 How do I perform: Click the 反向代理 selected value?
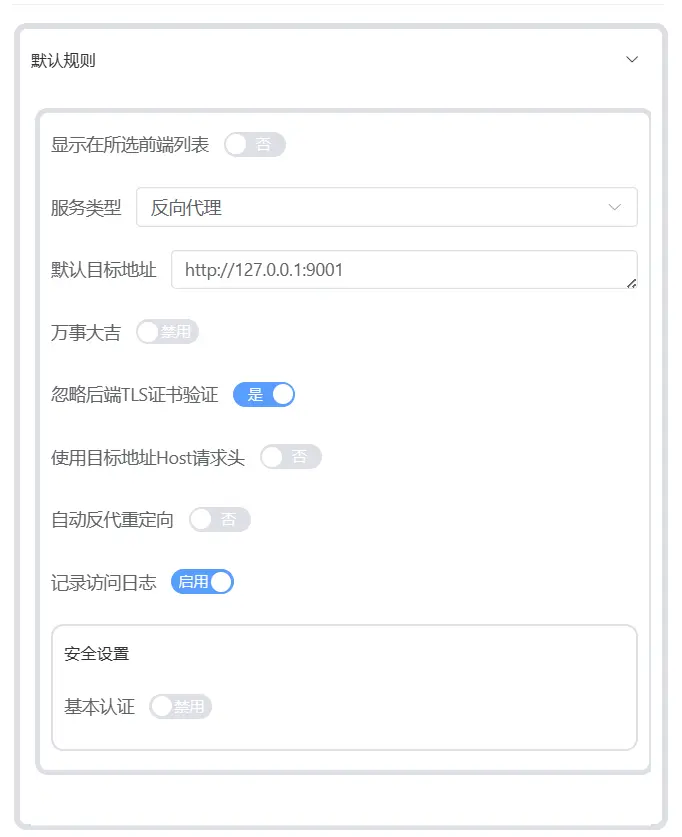pos(186,208)
